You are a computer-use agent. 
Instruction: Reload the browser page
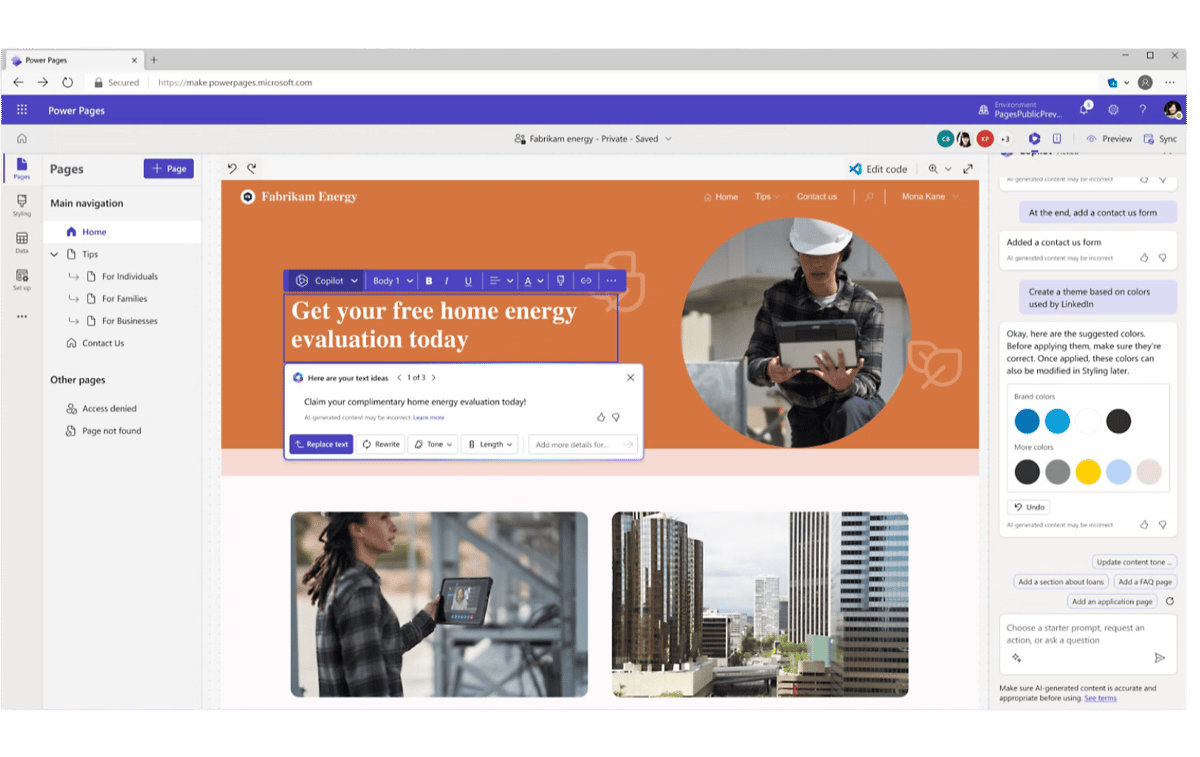click(67, 83)
